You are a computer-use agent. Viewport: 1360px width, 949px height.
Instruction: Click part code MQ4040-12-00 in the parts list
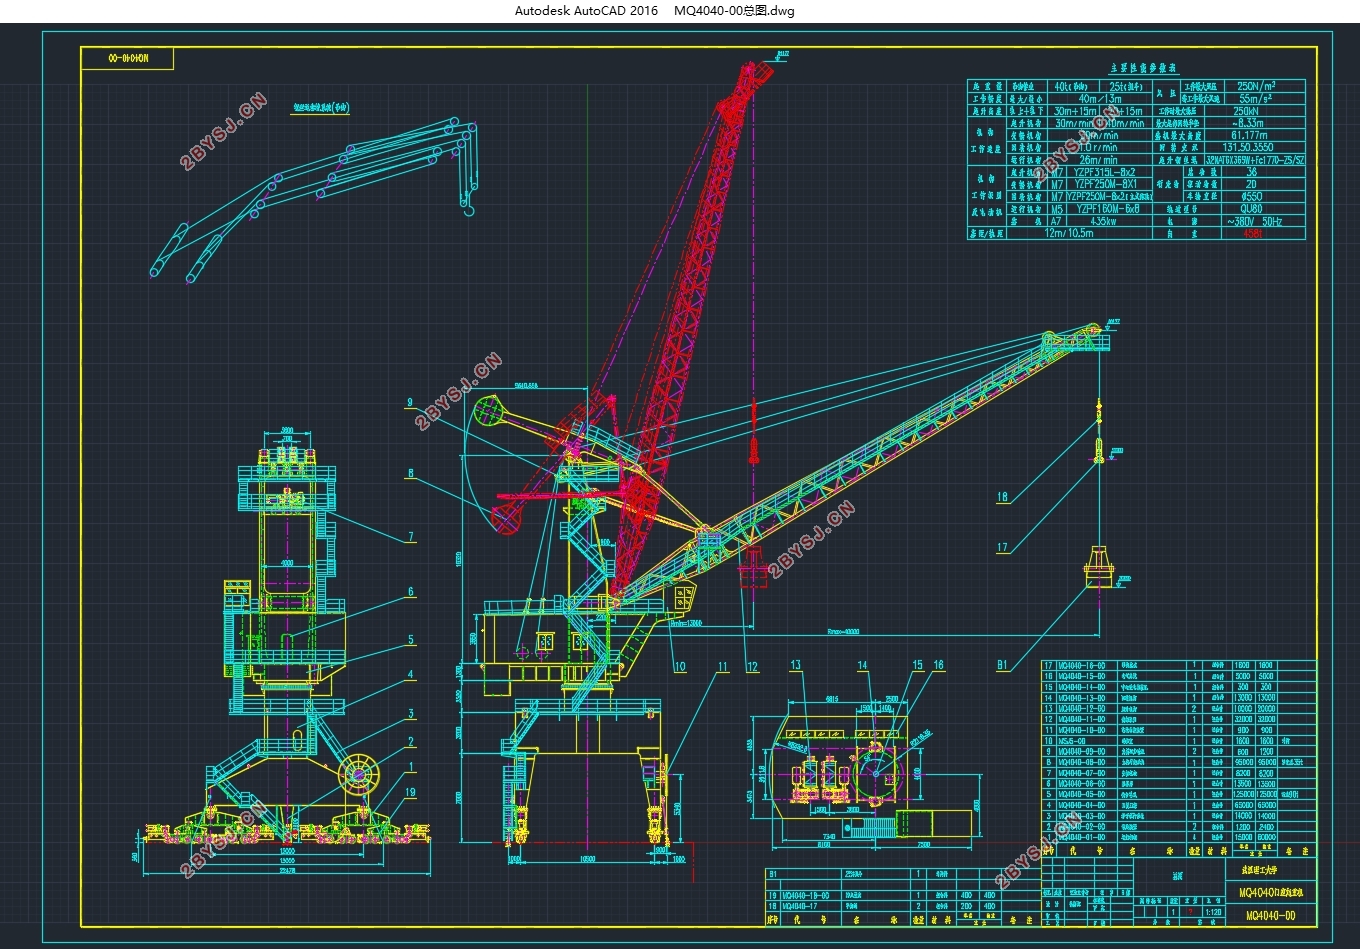coord(1081,709)
